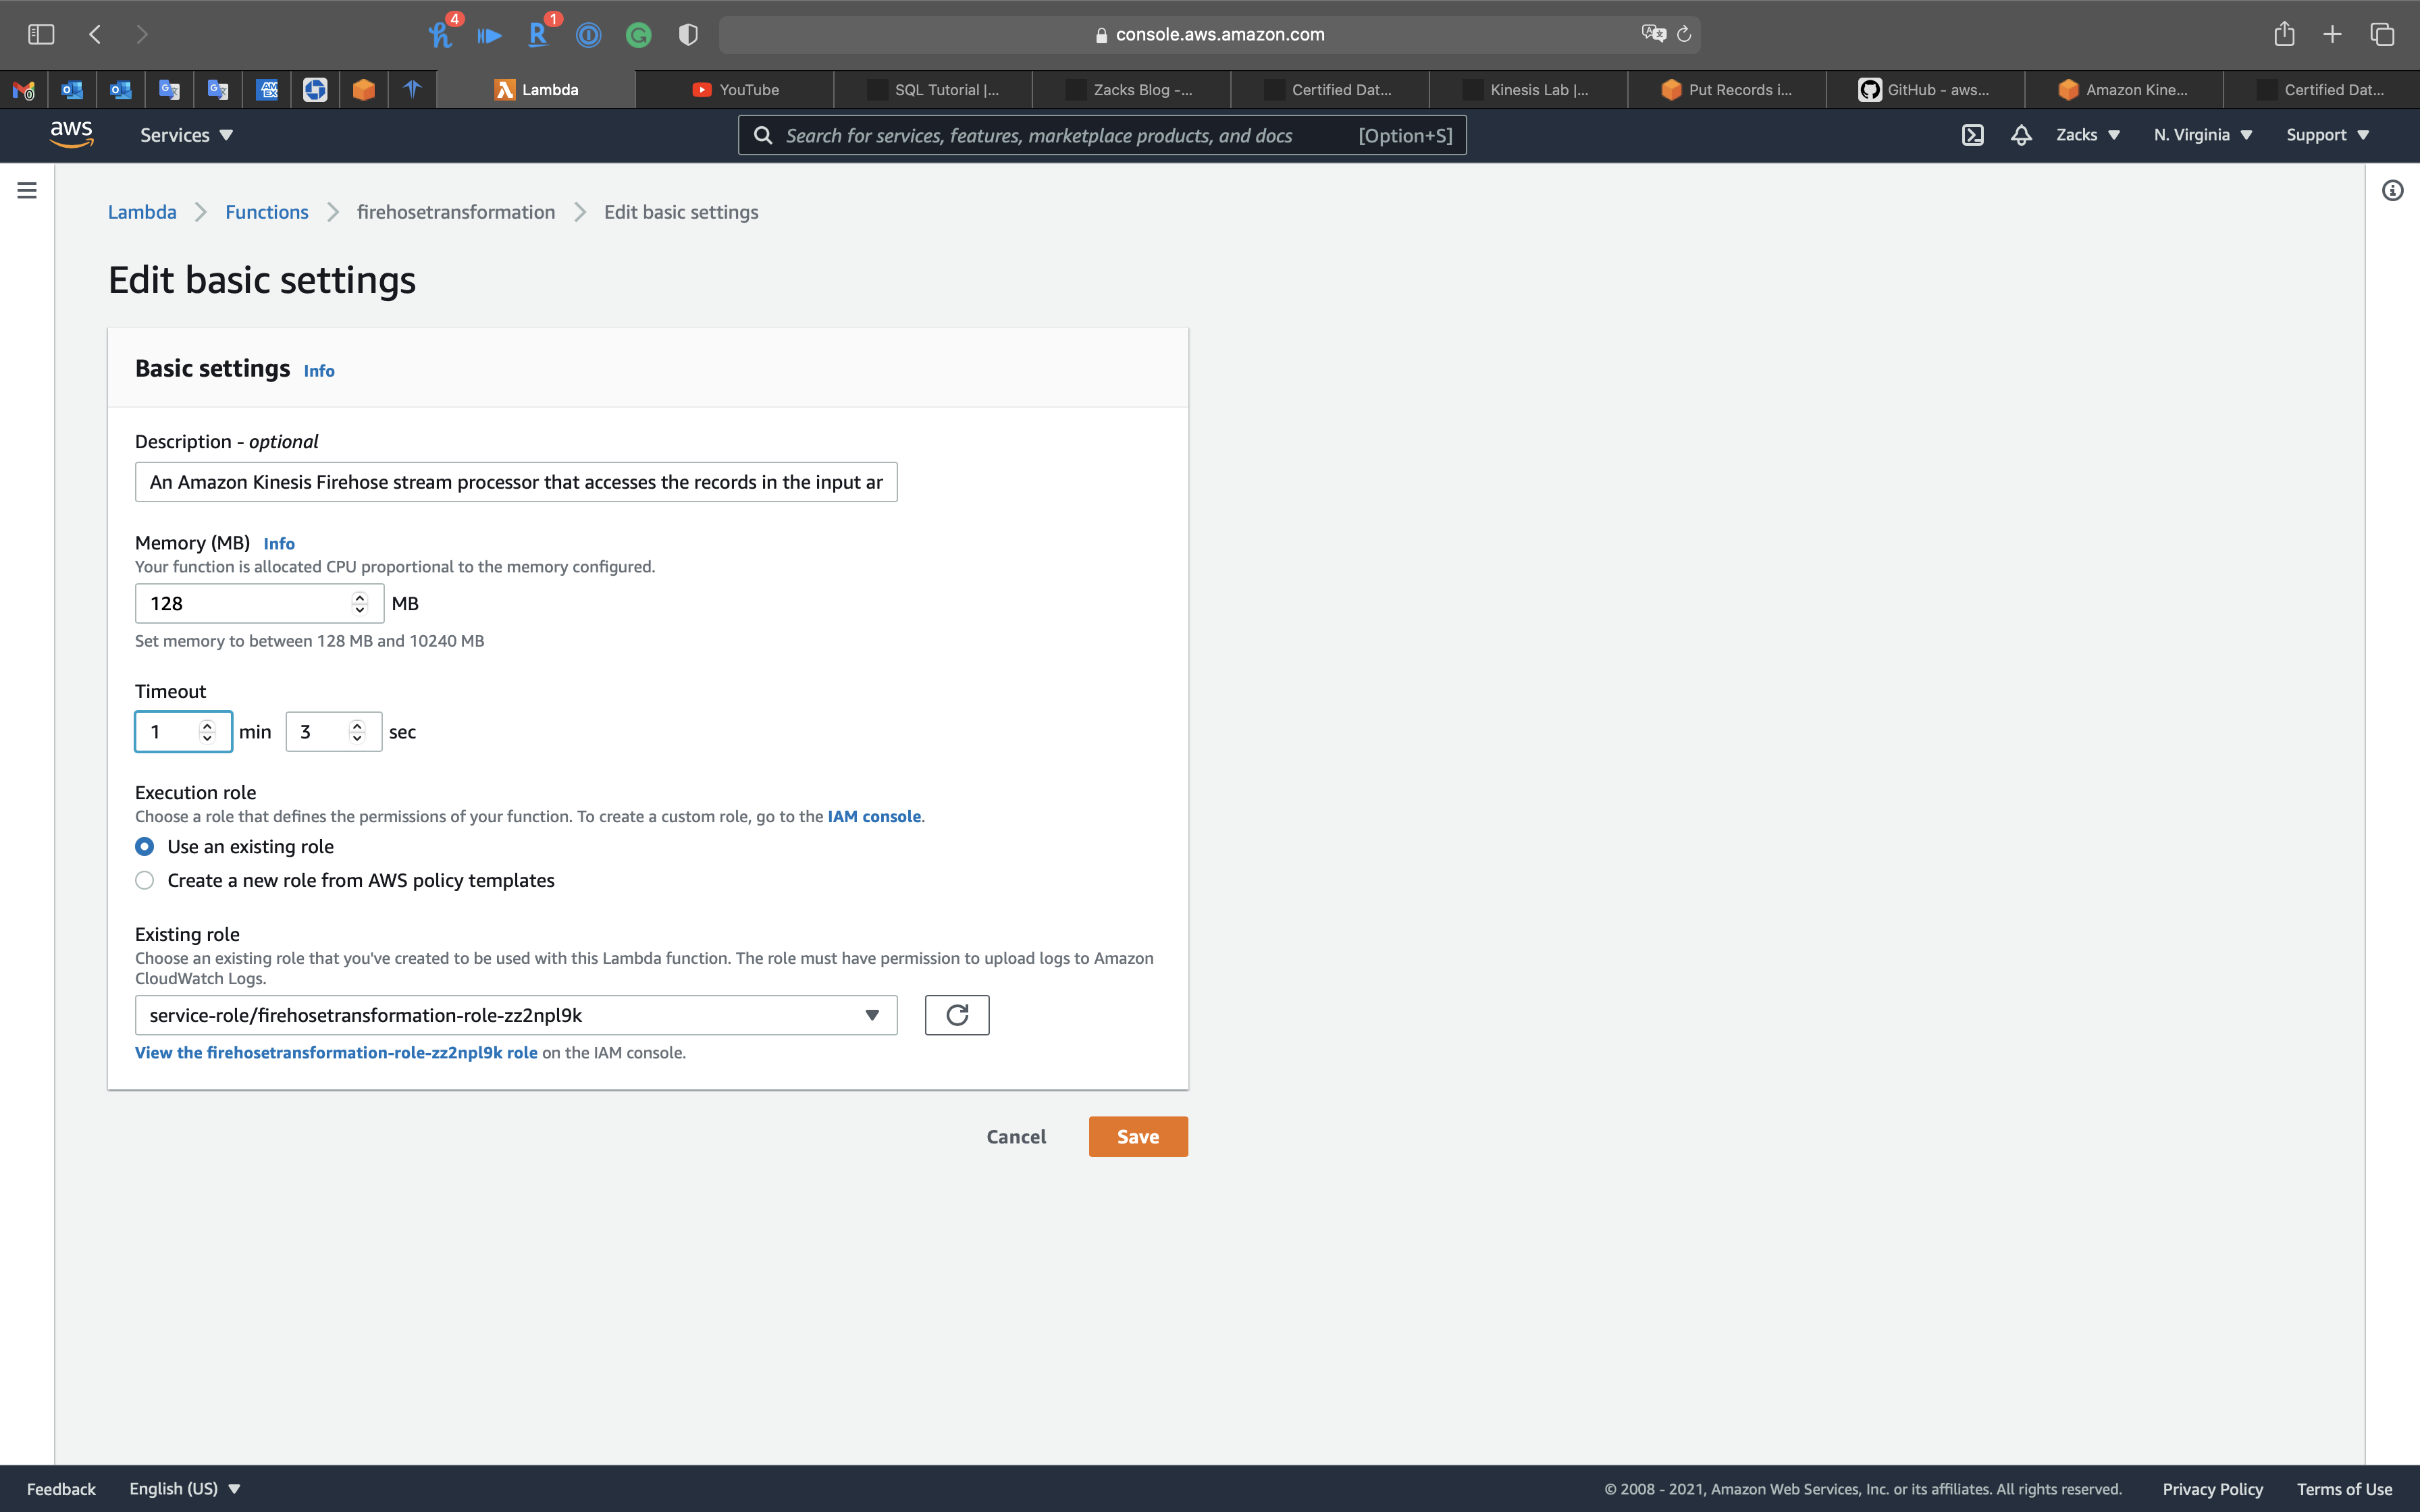2420x1512 pixels.
Task: Select Create a new role from templates
Action: (145, 881)
